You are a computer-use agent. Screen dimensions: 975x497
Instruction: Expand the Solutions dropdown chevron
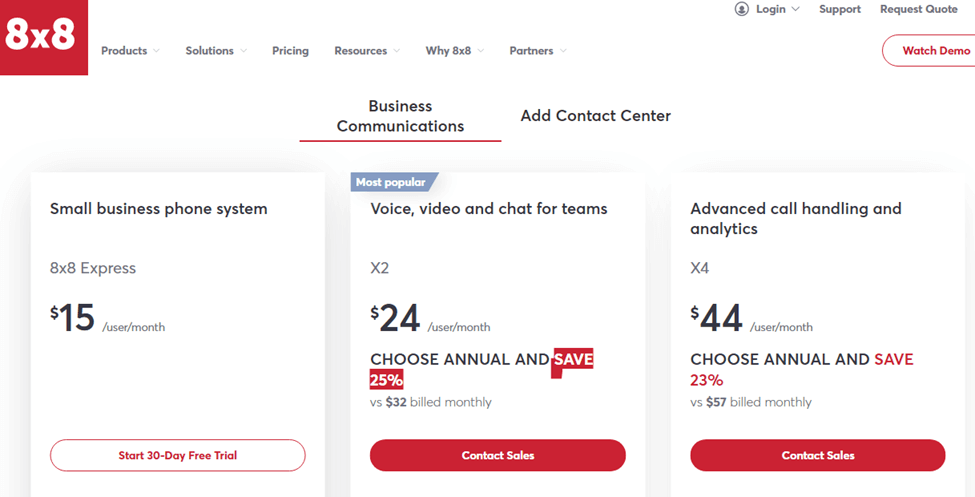[x=243, y=51]
